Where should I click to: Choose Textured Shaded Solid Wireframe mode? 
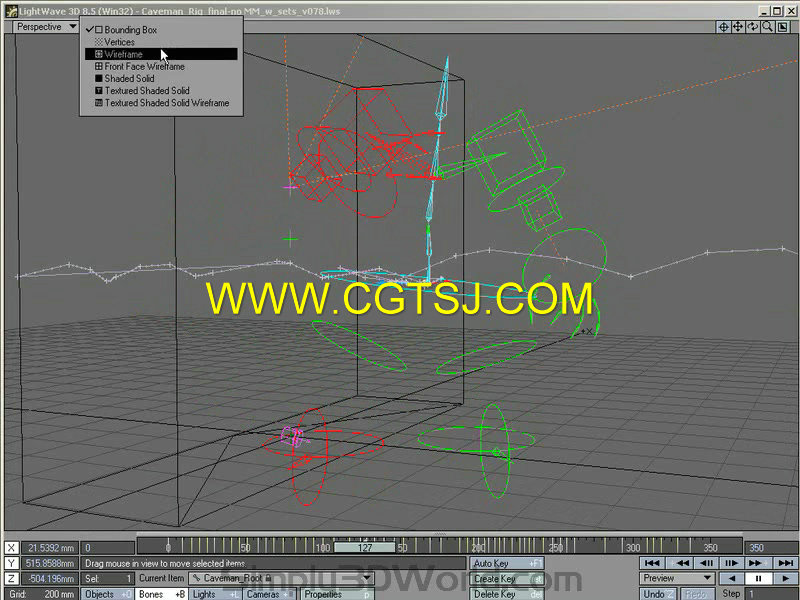tap(161, 103)
